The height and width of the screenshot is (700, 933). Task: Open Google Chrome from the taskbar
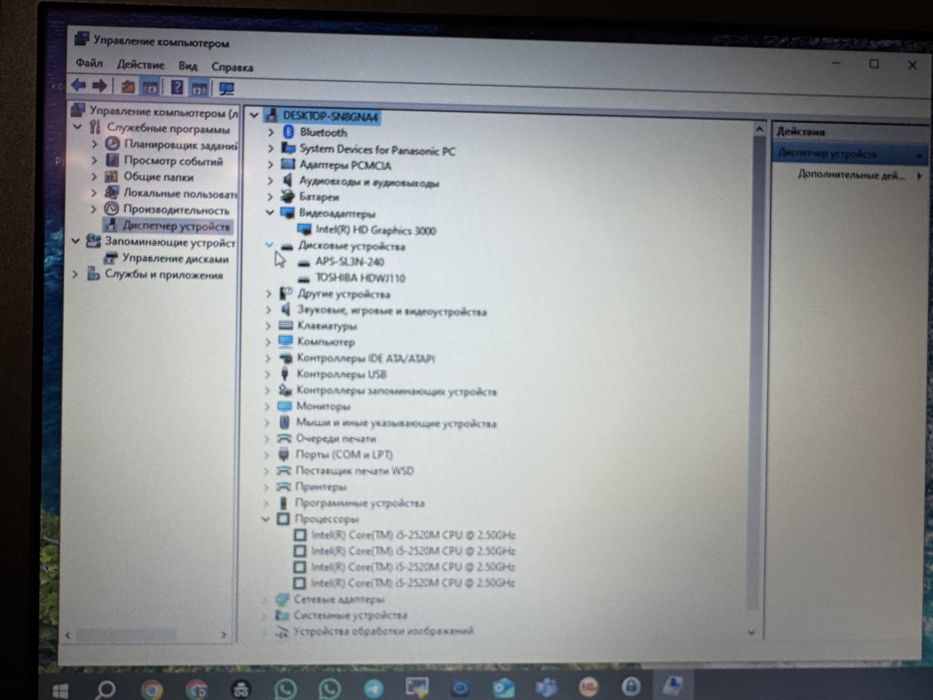(x=152, y=689)
